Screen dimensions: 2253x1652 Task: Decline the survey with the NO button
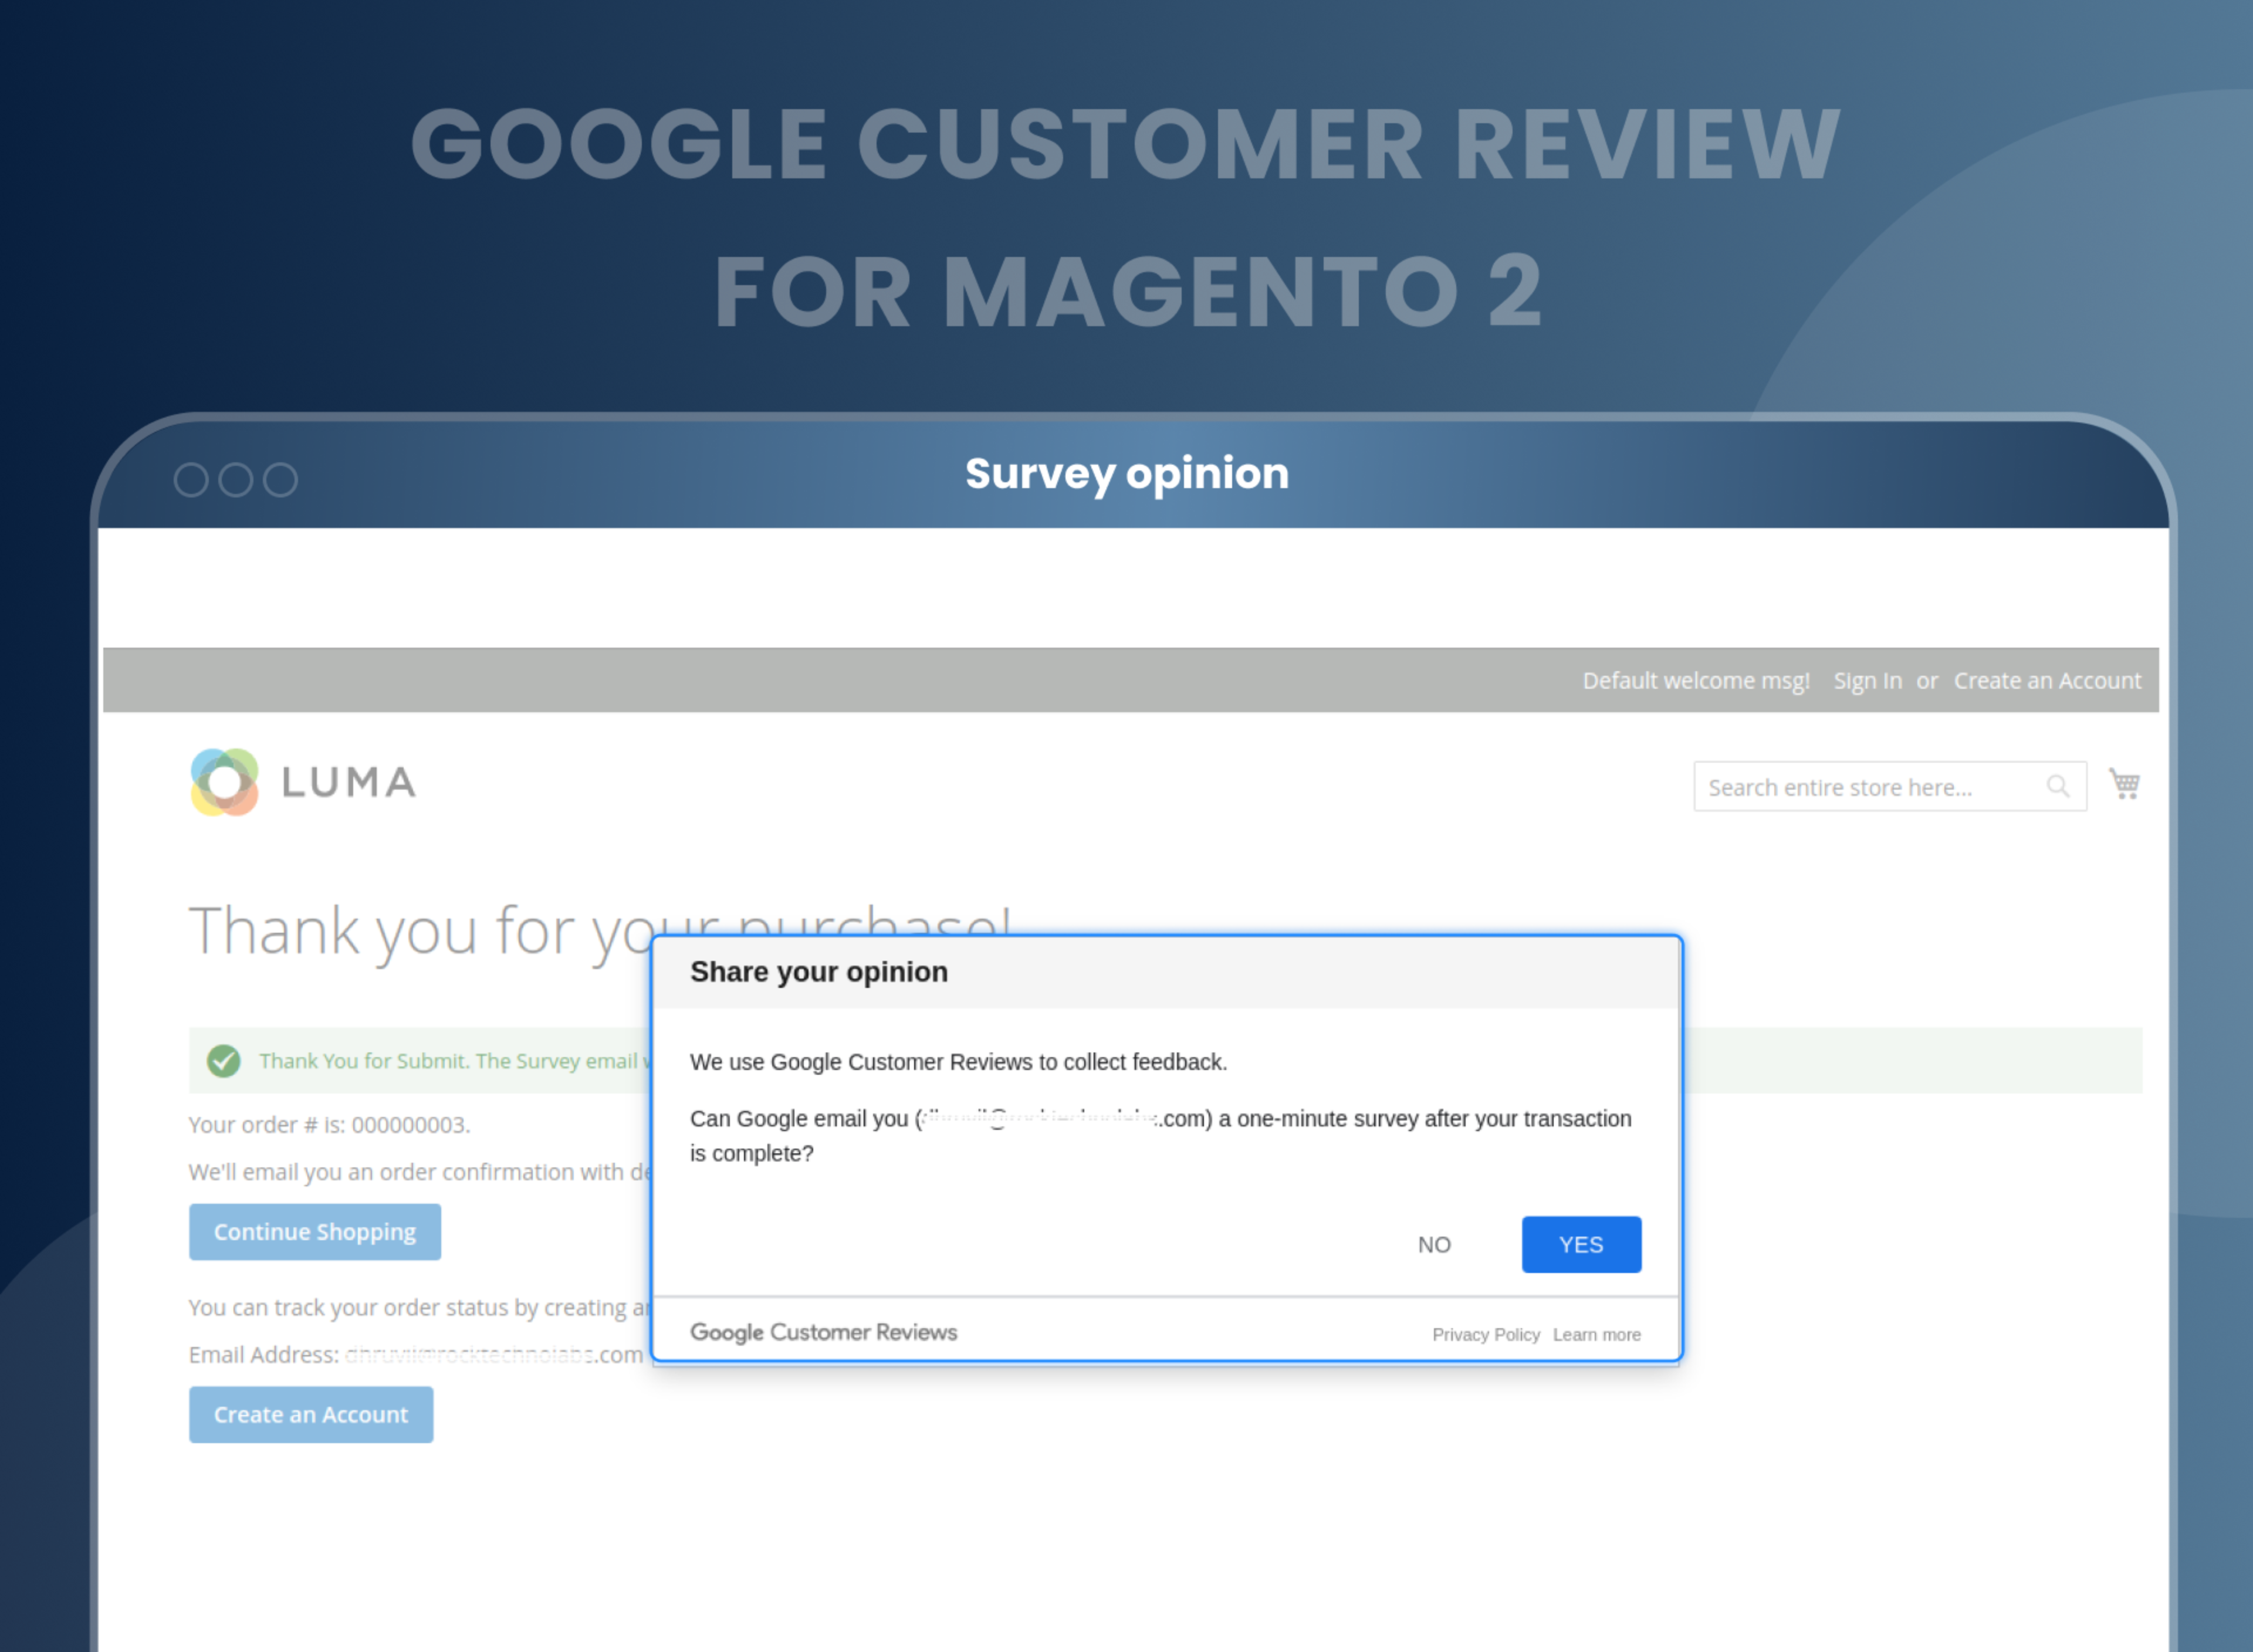1434,1245
